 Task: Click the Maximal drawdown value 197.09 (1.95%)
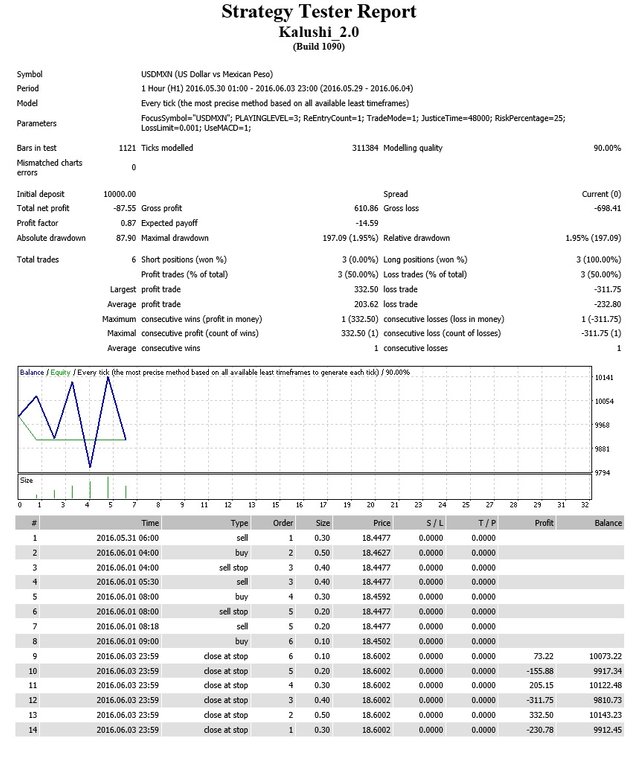pyautogui.click(x=350, y=238)
